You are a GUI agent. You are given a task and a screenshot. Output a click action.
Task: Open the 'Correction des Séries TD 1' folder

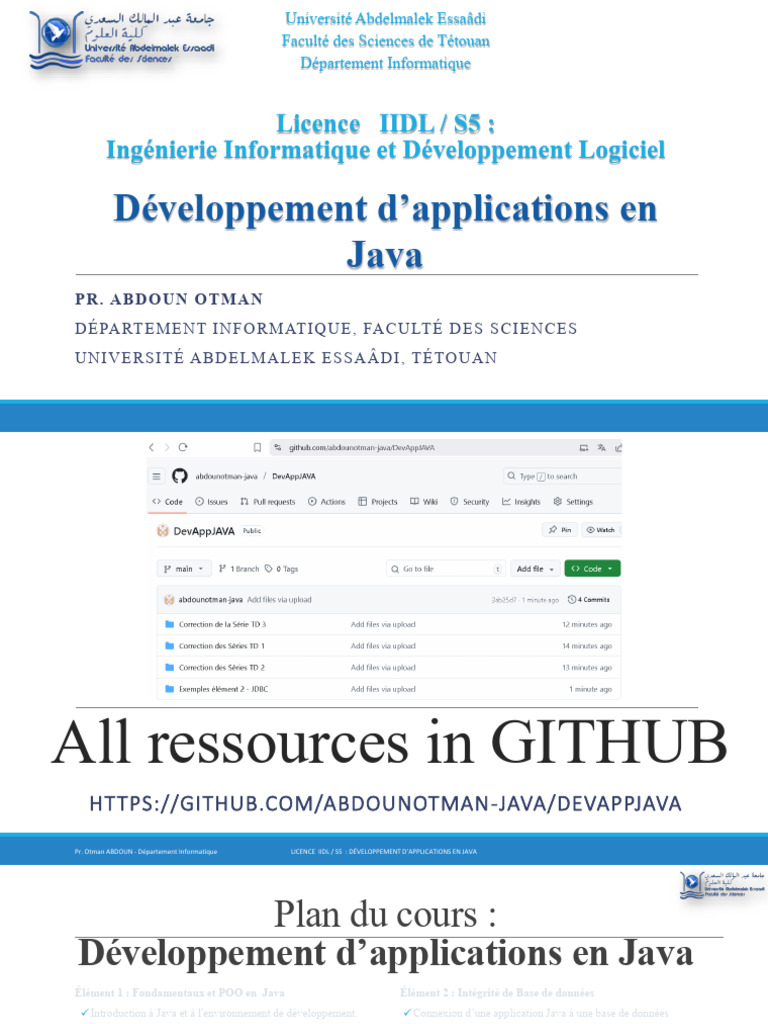coord(221,646)
